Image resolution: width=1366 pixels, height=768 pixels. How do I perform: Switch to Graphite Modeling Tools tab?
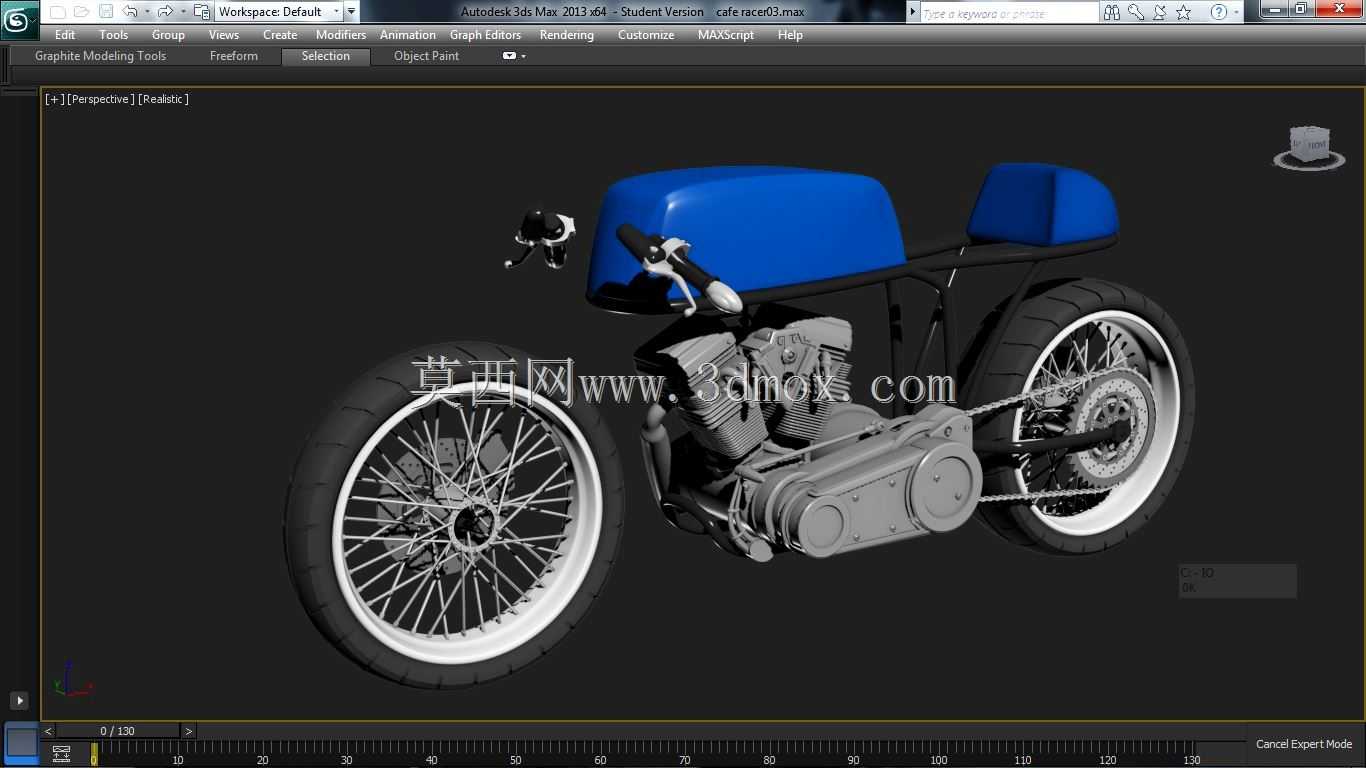pyautogui.click(x=100, y=56)
